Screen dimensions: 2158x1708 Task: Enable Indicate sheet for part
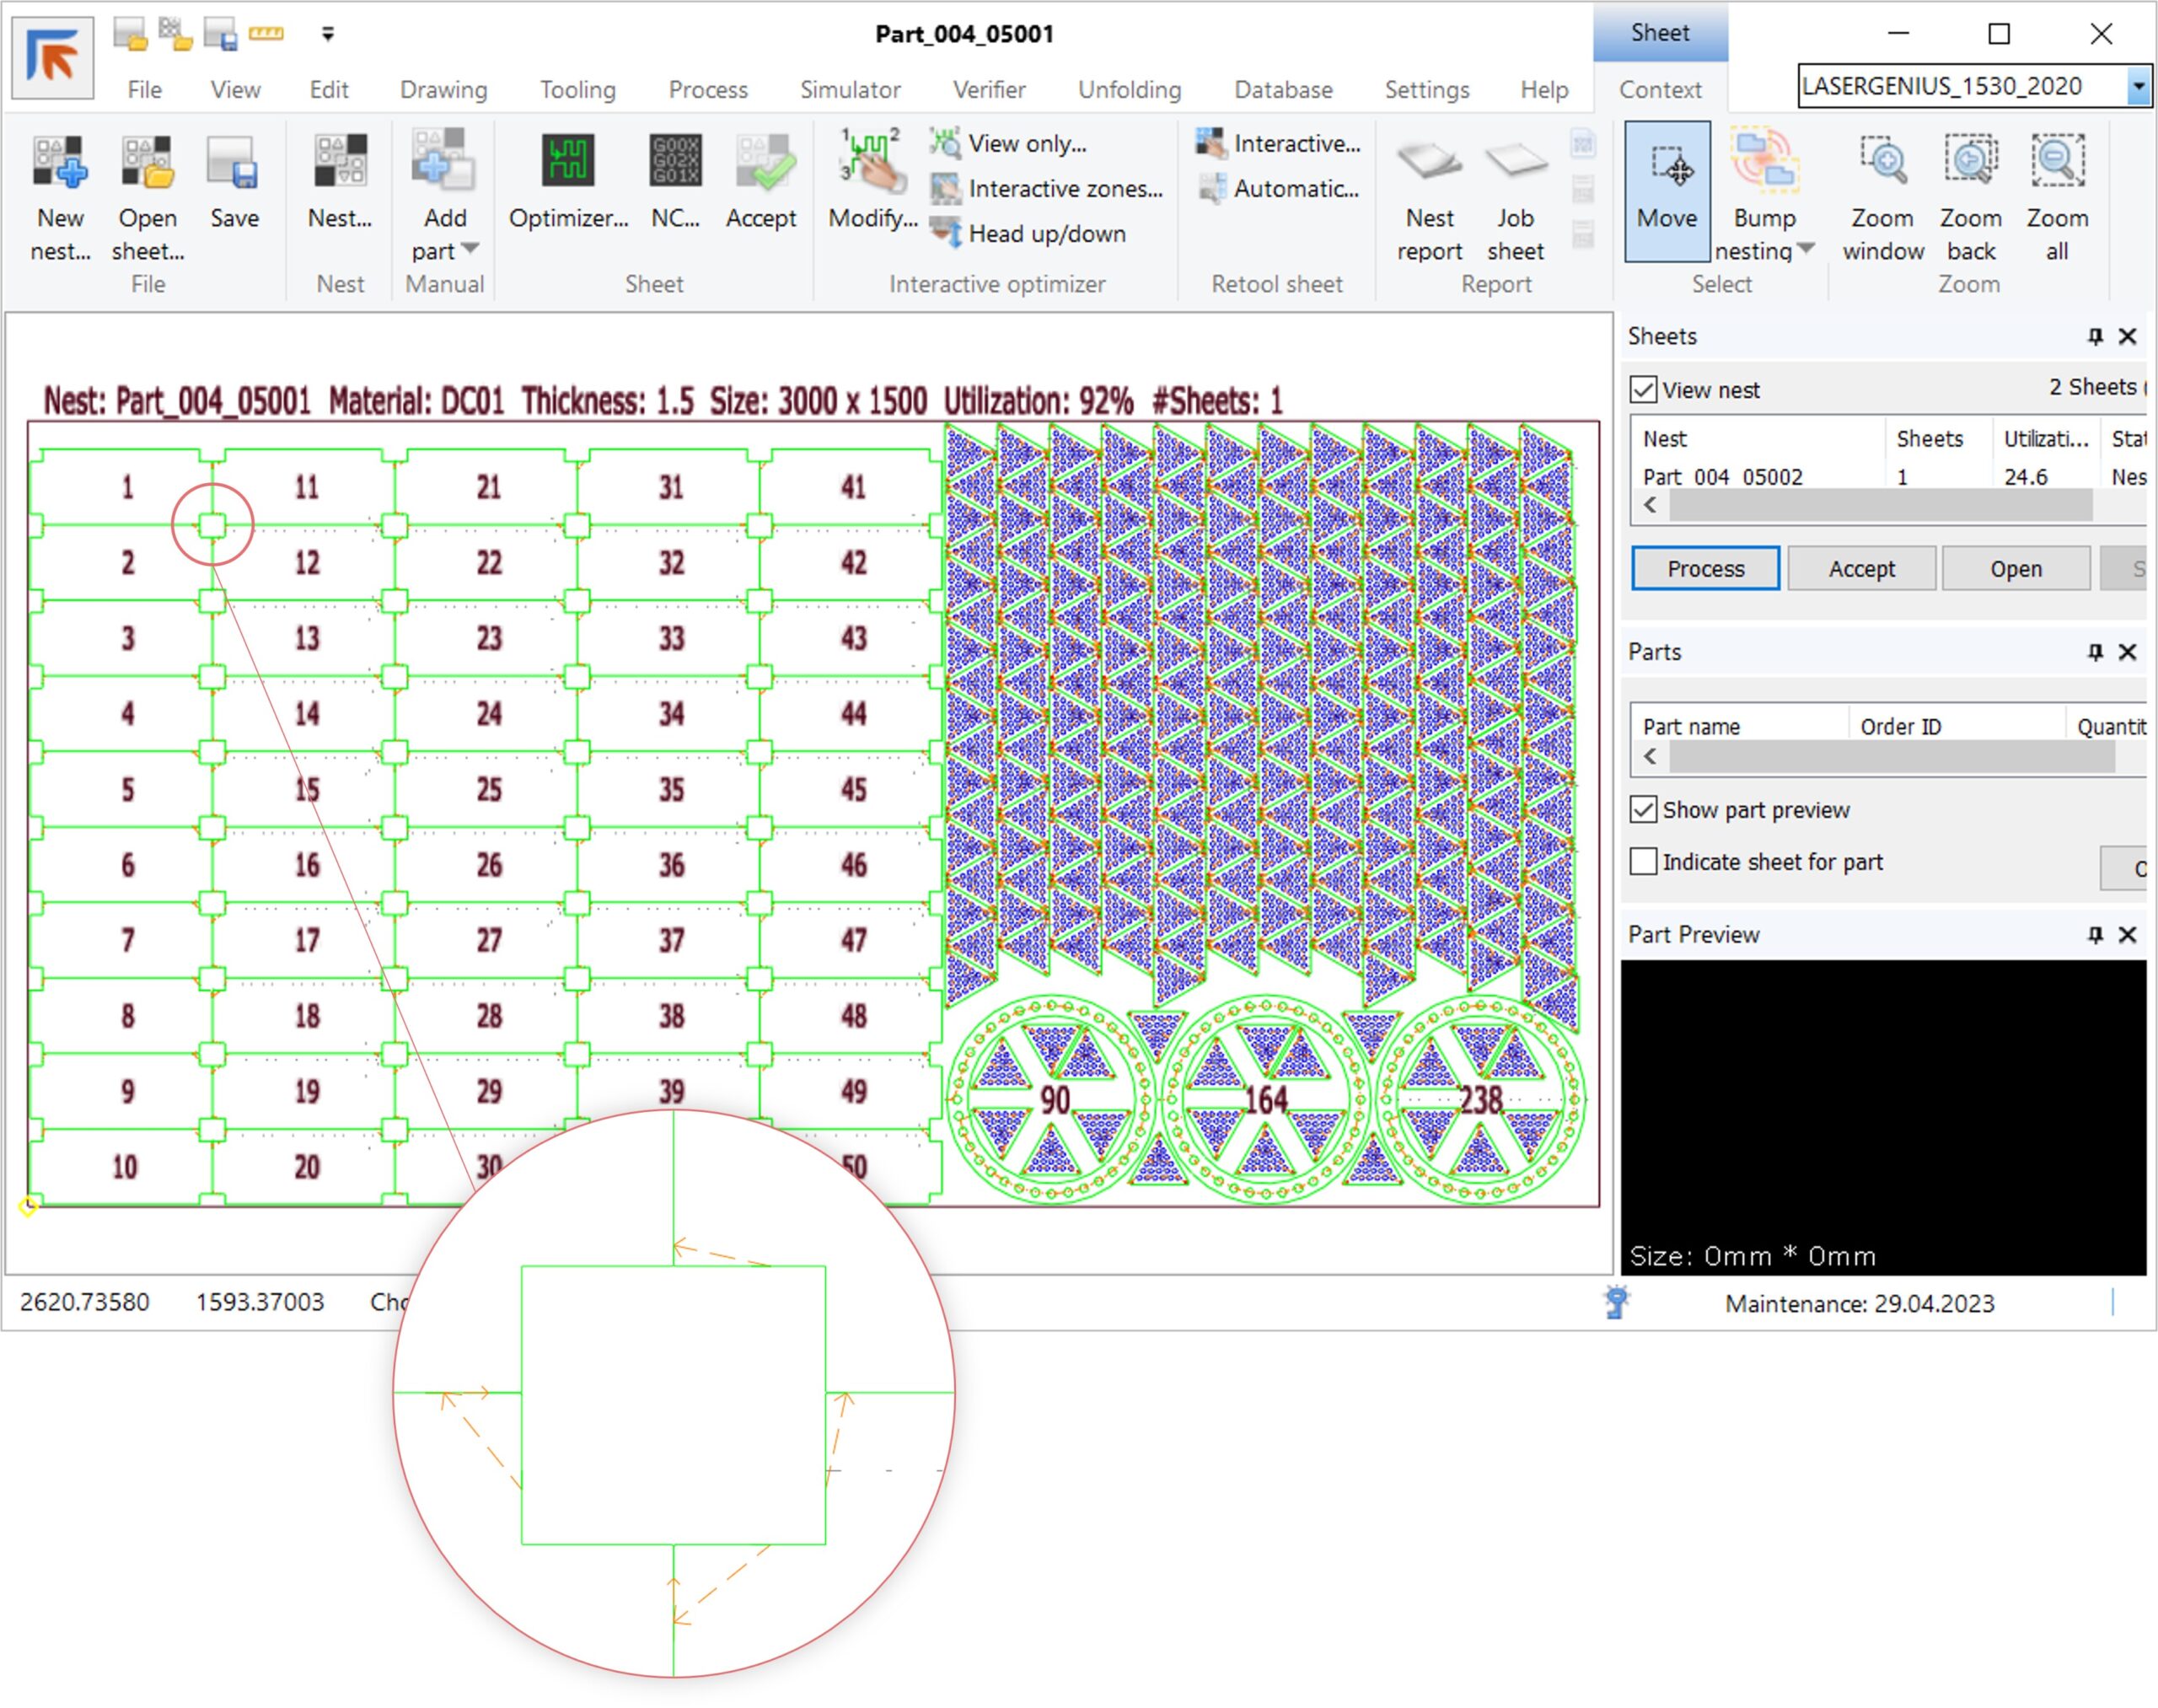pyautogui.click(x=1643, y=862)
